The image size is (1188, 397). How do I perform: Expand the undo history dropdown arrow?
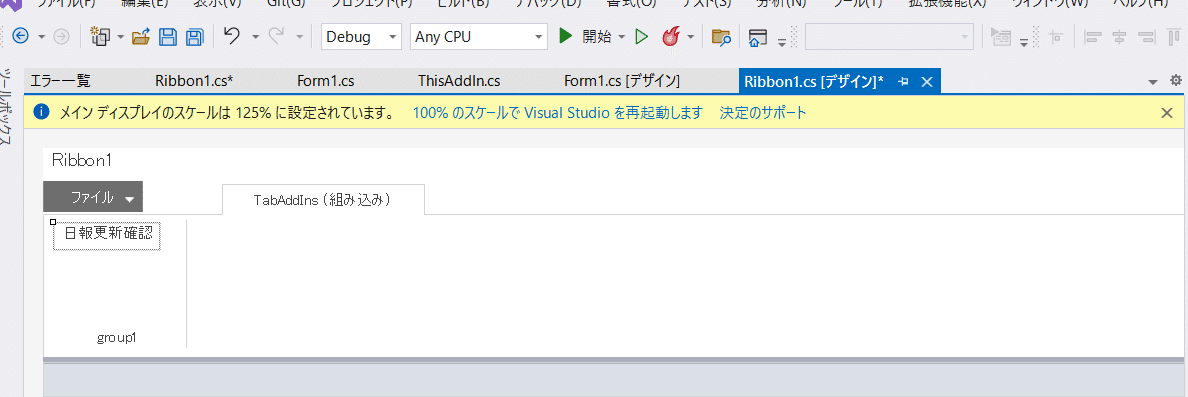[x=255, y=36]
